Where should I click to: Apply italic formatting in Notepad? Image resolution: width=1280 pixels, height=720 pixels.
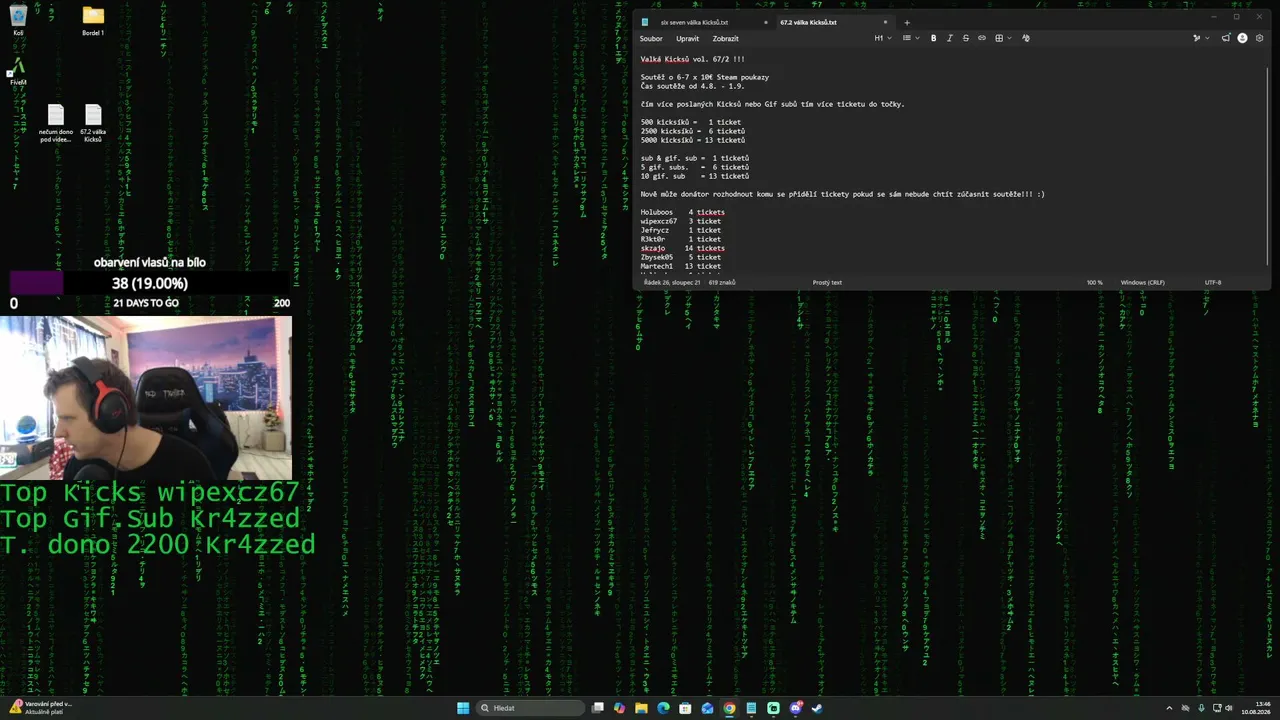pos(950,38)
